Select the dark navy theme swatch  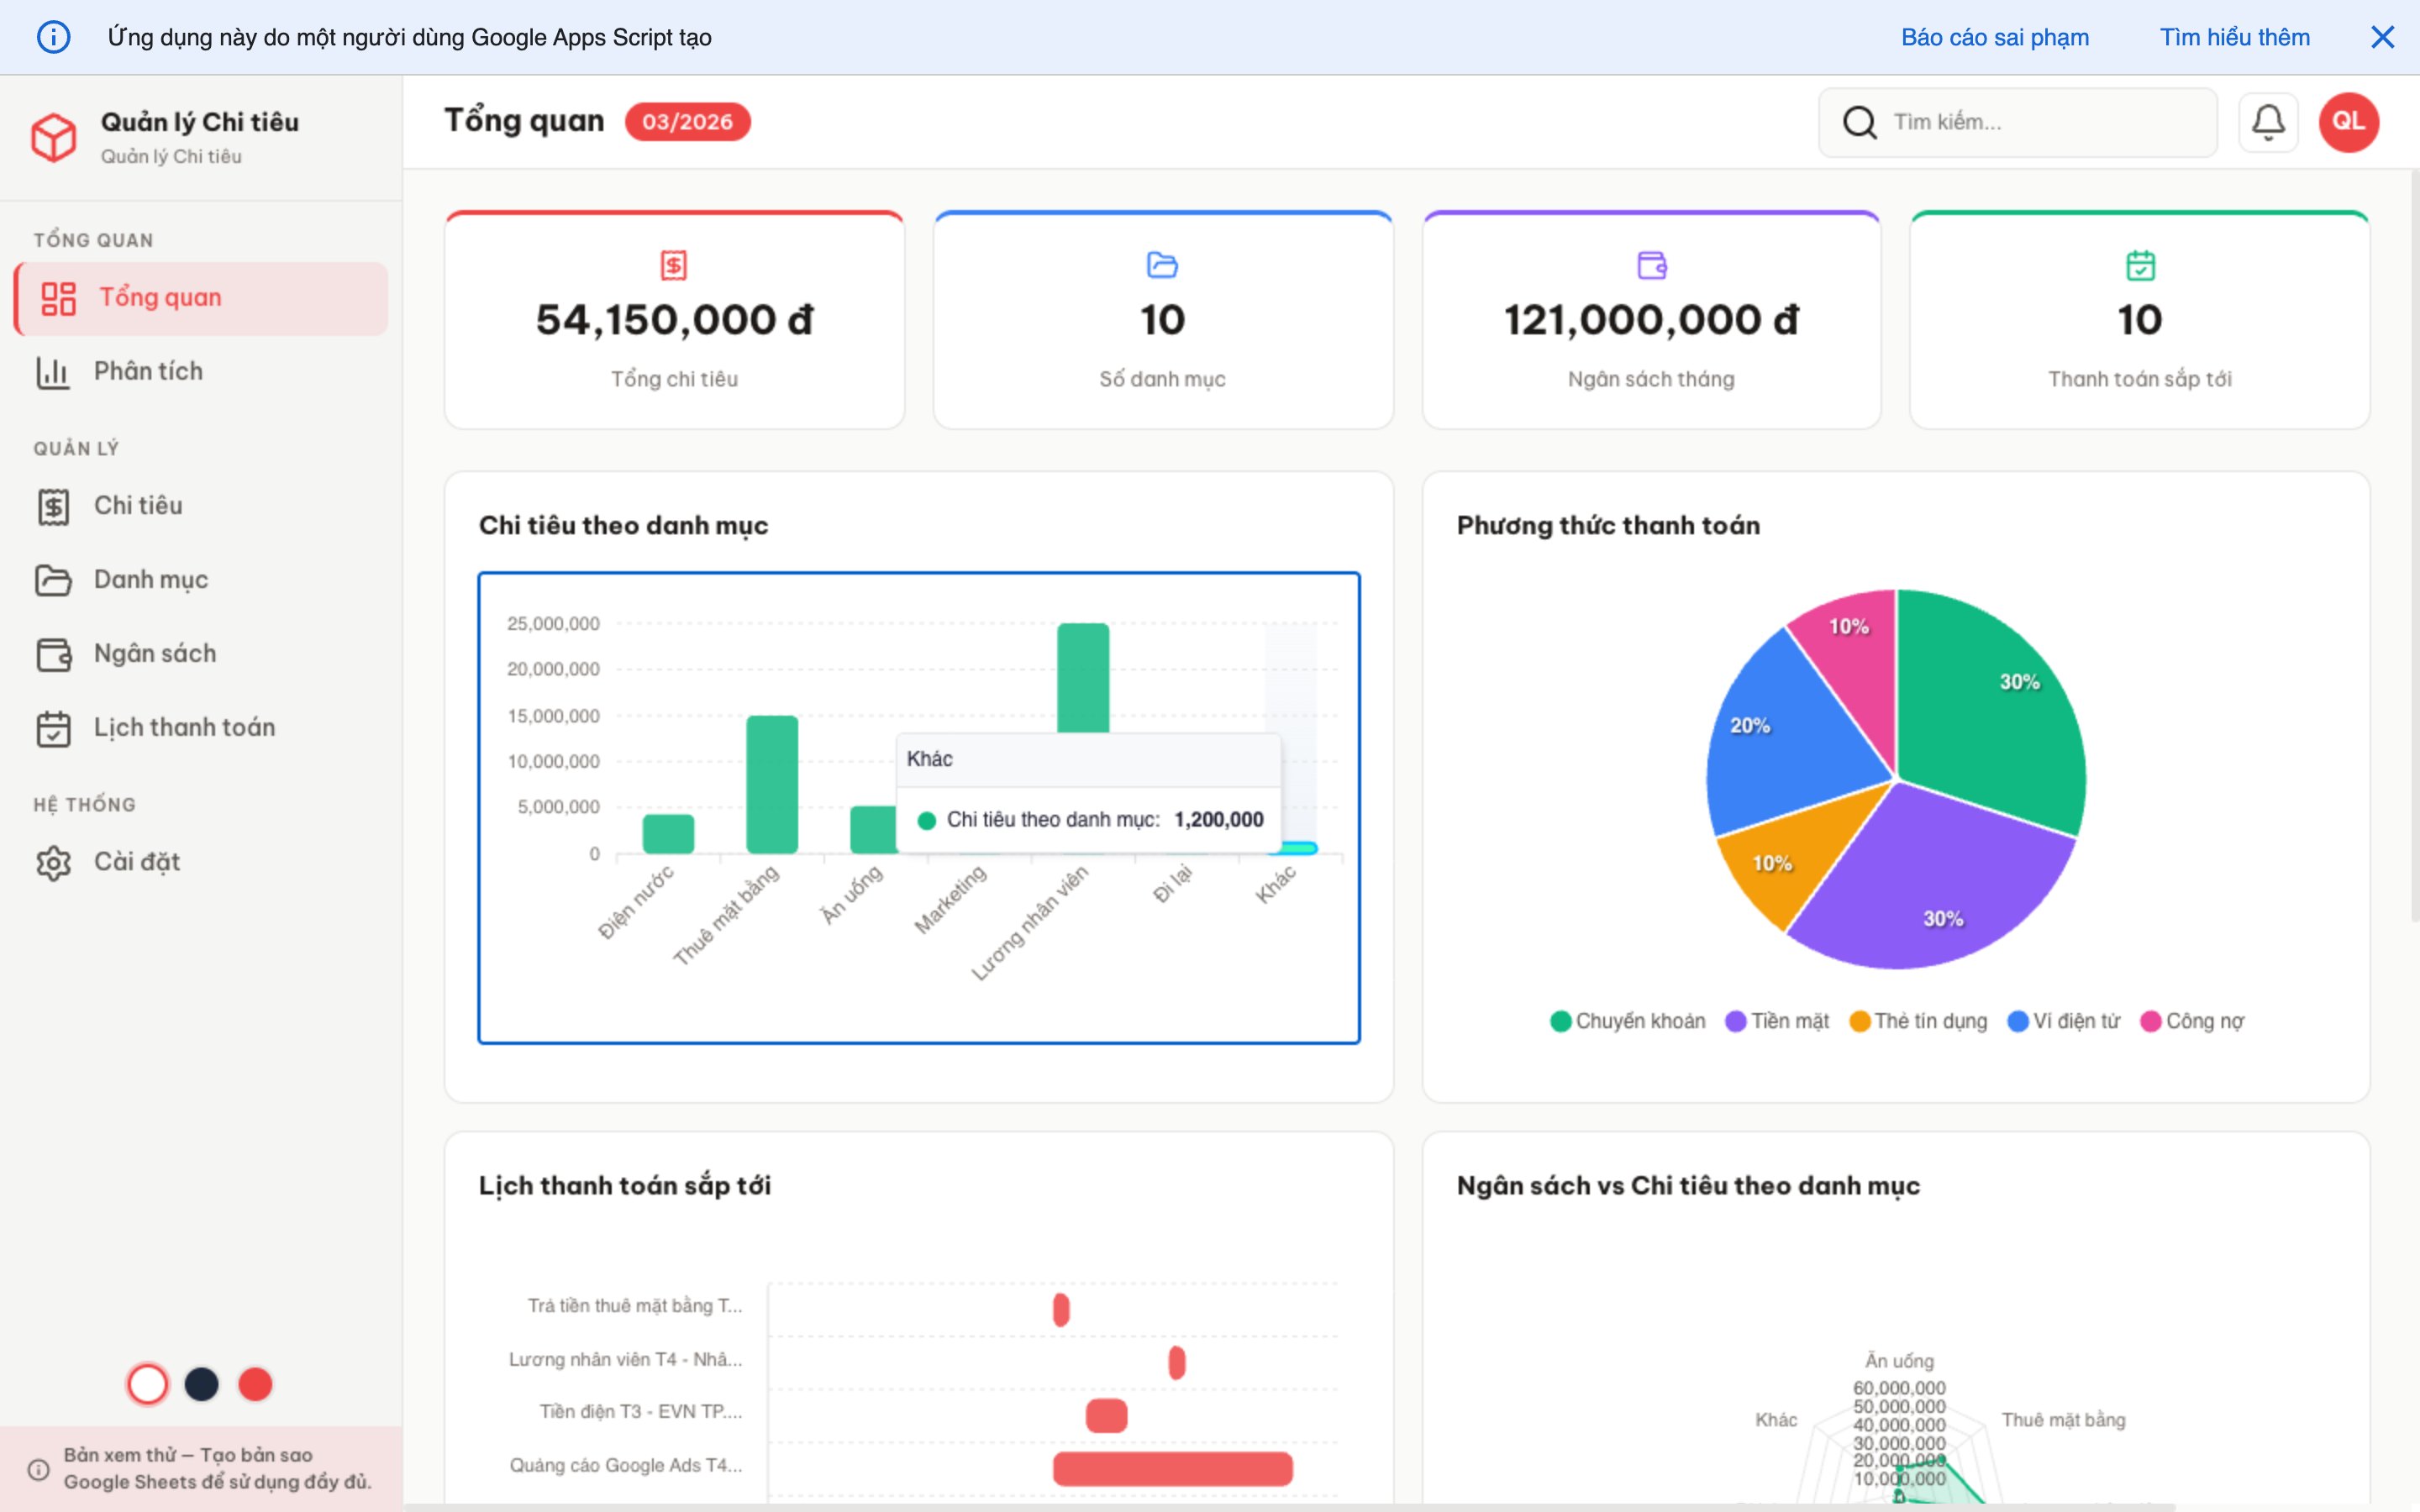tap(201, 1384)
